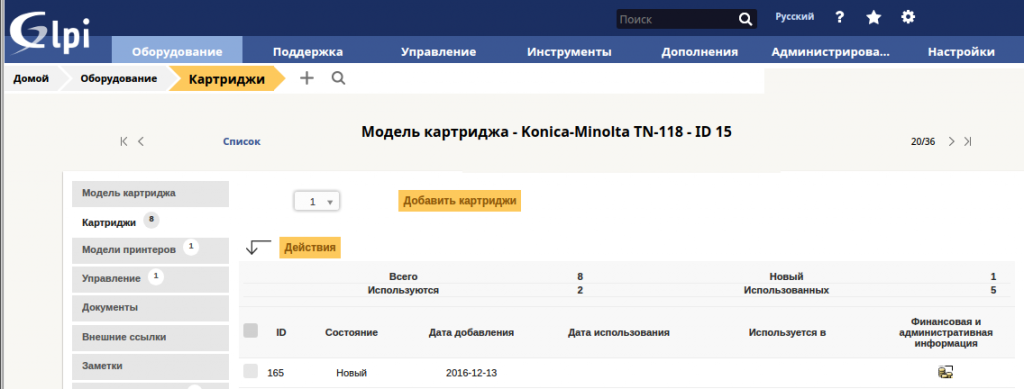Viewport: 1024px width, 389px height.
Task: Open help question mark icon
Action: 840,18
